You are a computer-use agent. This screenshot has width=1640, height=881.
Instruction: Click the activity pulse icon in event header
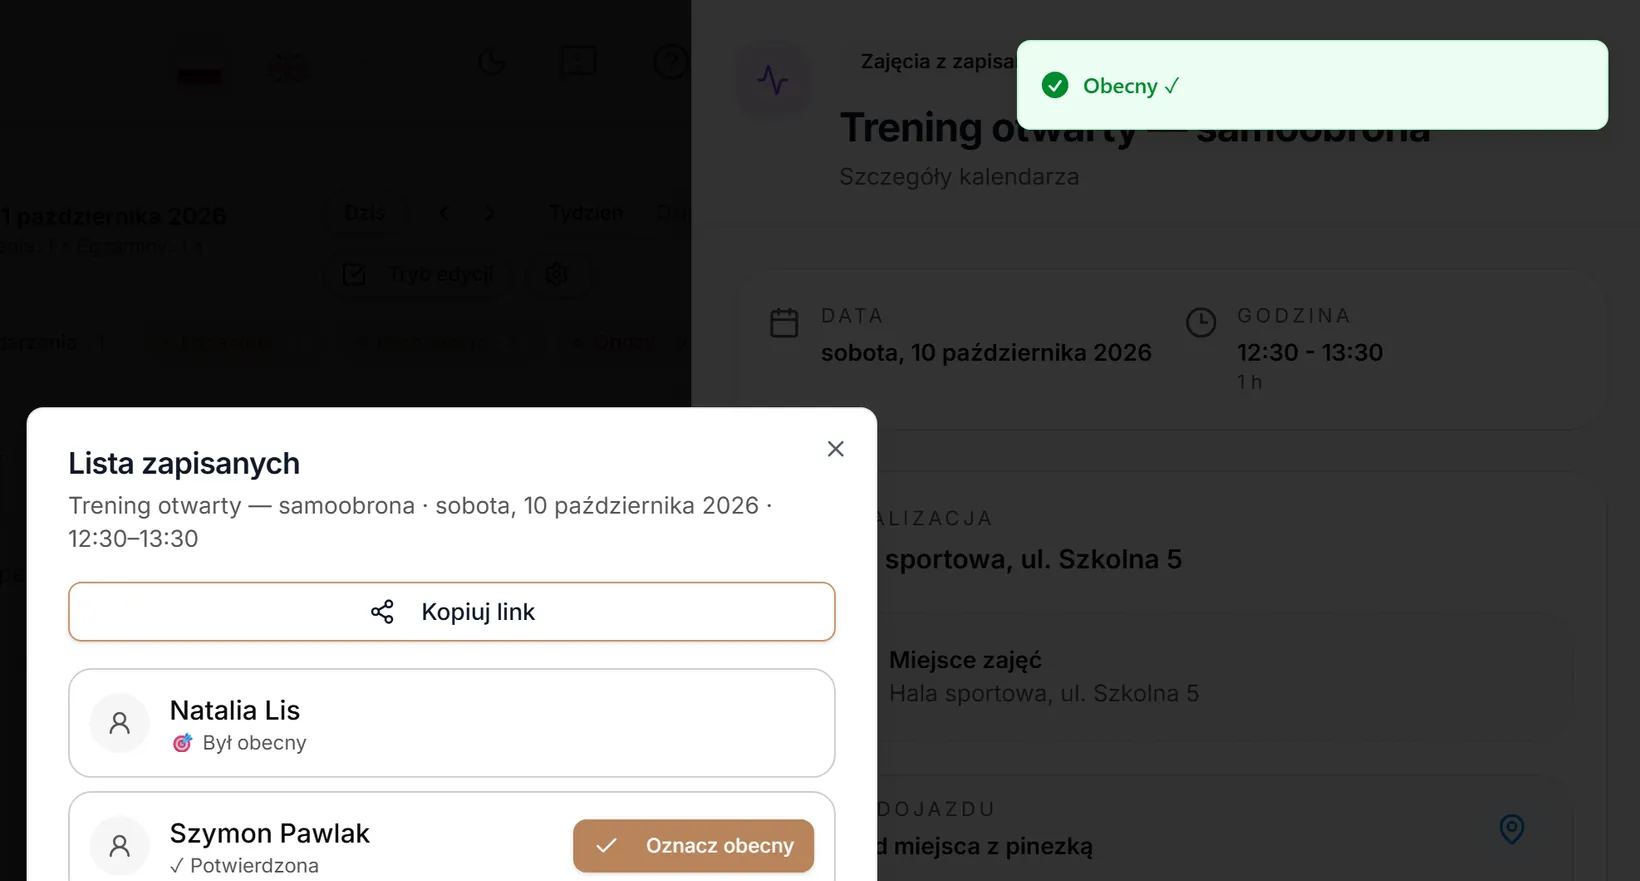pos(773,80)
